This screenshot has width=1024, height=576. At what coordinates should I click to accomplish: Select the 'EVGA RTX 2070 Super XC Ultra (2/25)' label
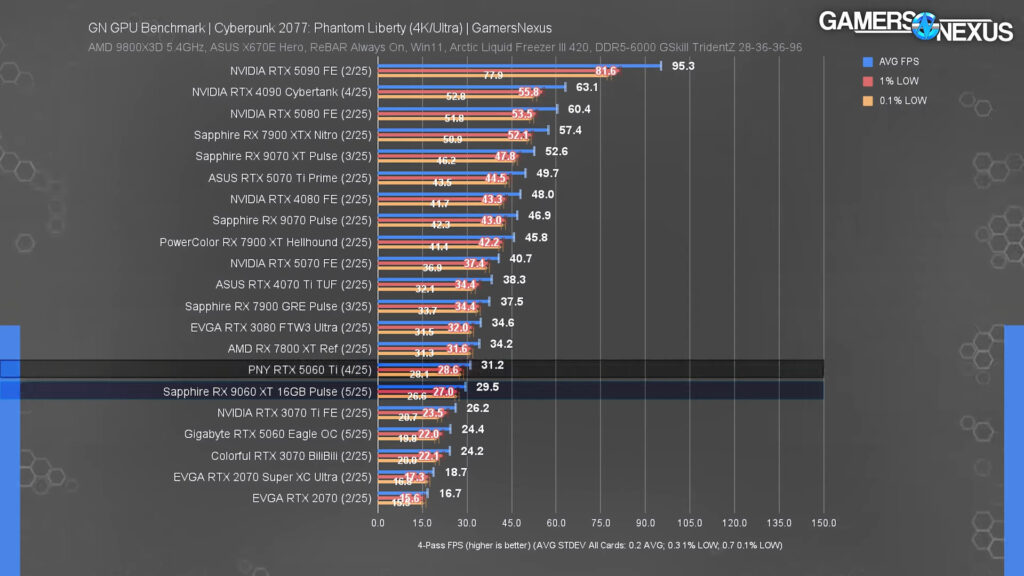[272, 477]
